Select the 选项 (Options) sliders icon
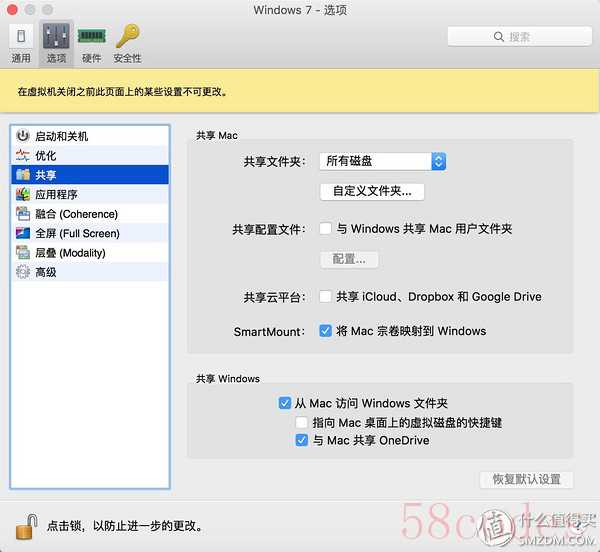Screen dimensions: 600x552 point(56,36)
